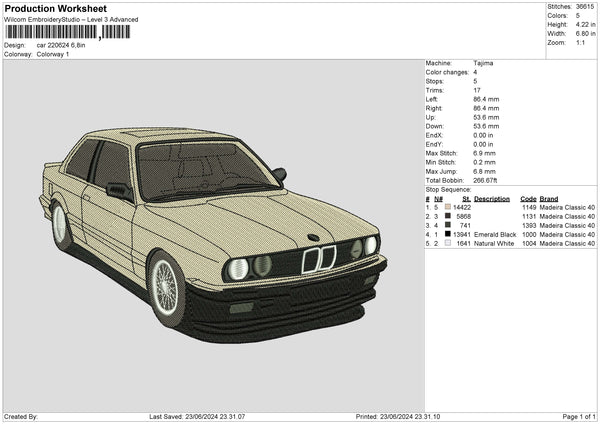
Task: Click the Machine value 'Tajima'
Action: (x=483, y=63)
